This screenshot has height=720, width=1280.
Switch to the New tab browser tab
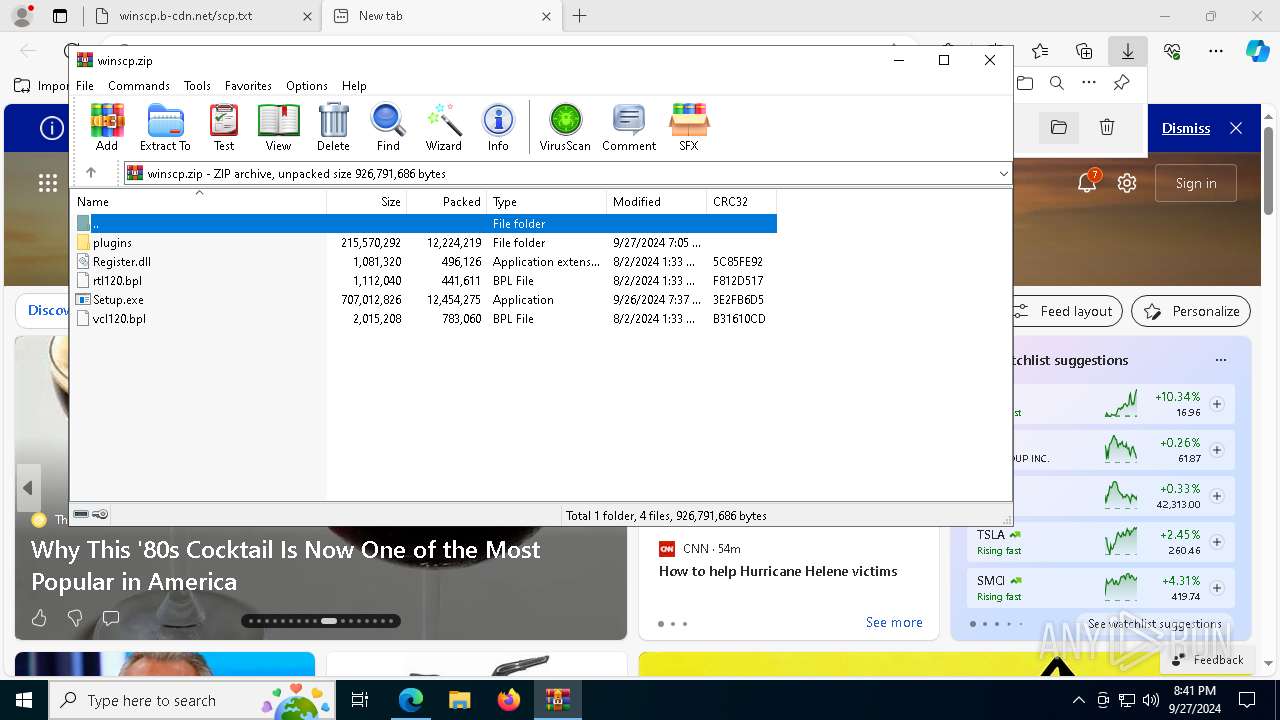point(443,16)
